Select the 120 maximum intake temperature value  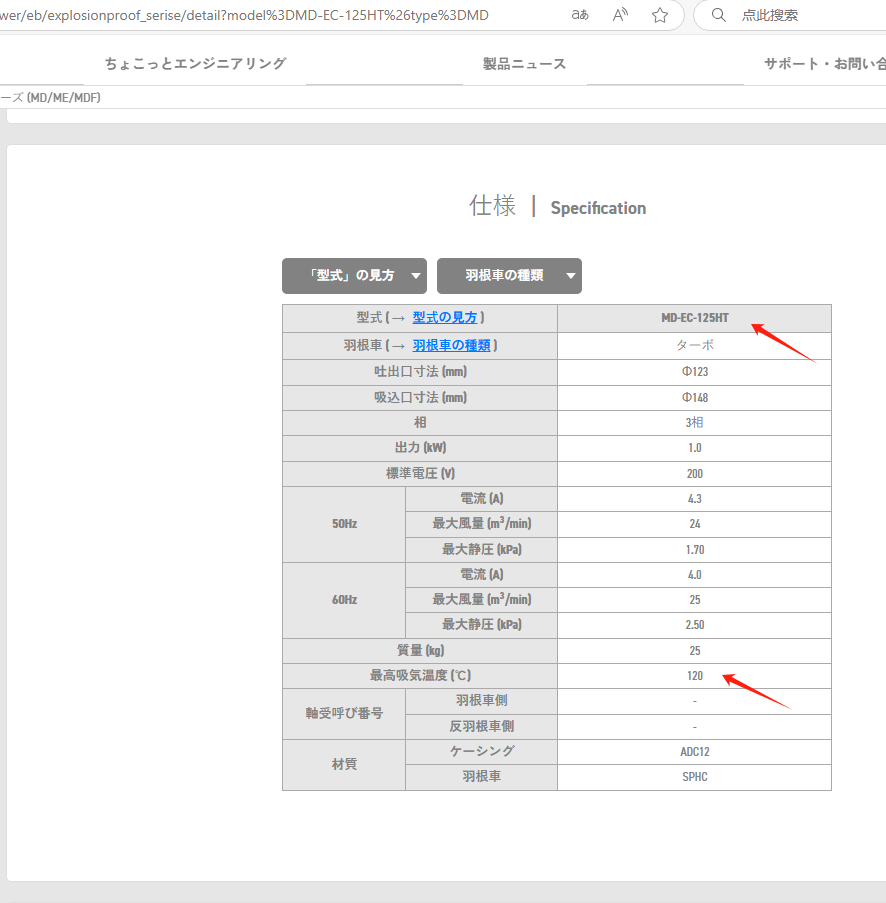tap(694, 675)
